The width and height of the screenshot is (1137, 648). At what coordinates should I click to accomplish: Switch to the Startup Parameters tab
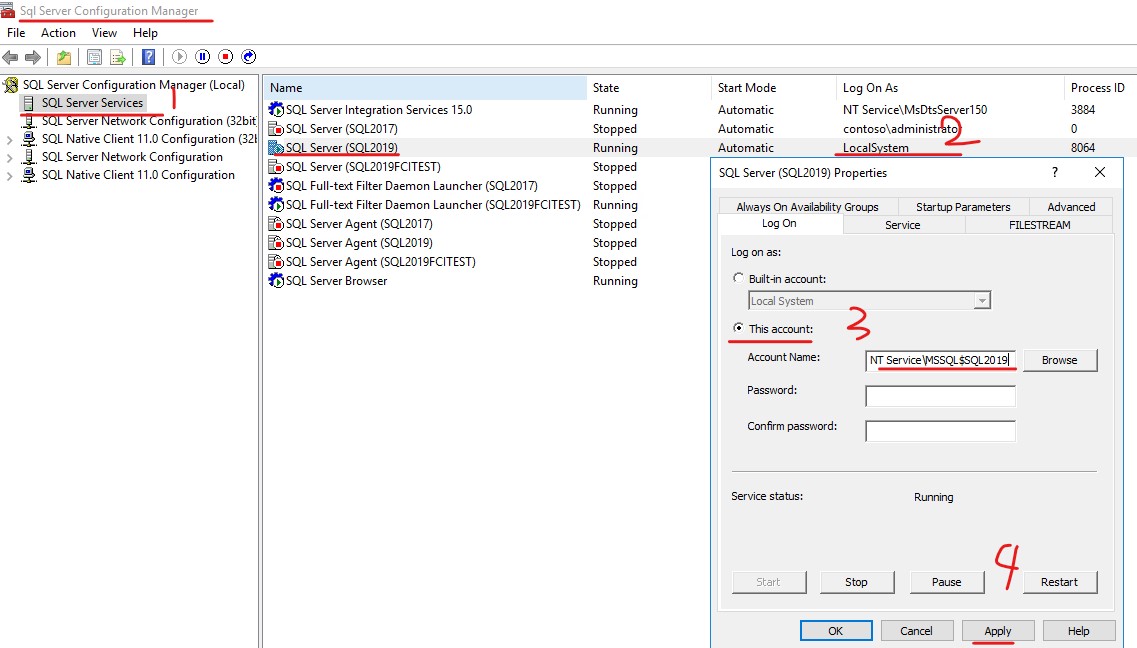[963, 207]
